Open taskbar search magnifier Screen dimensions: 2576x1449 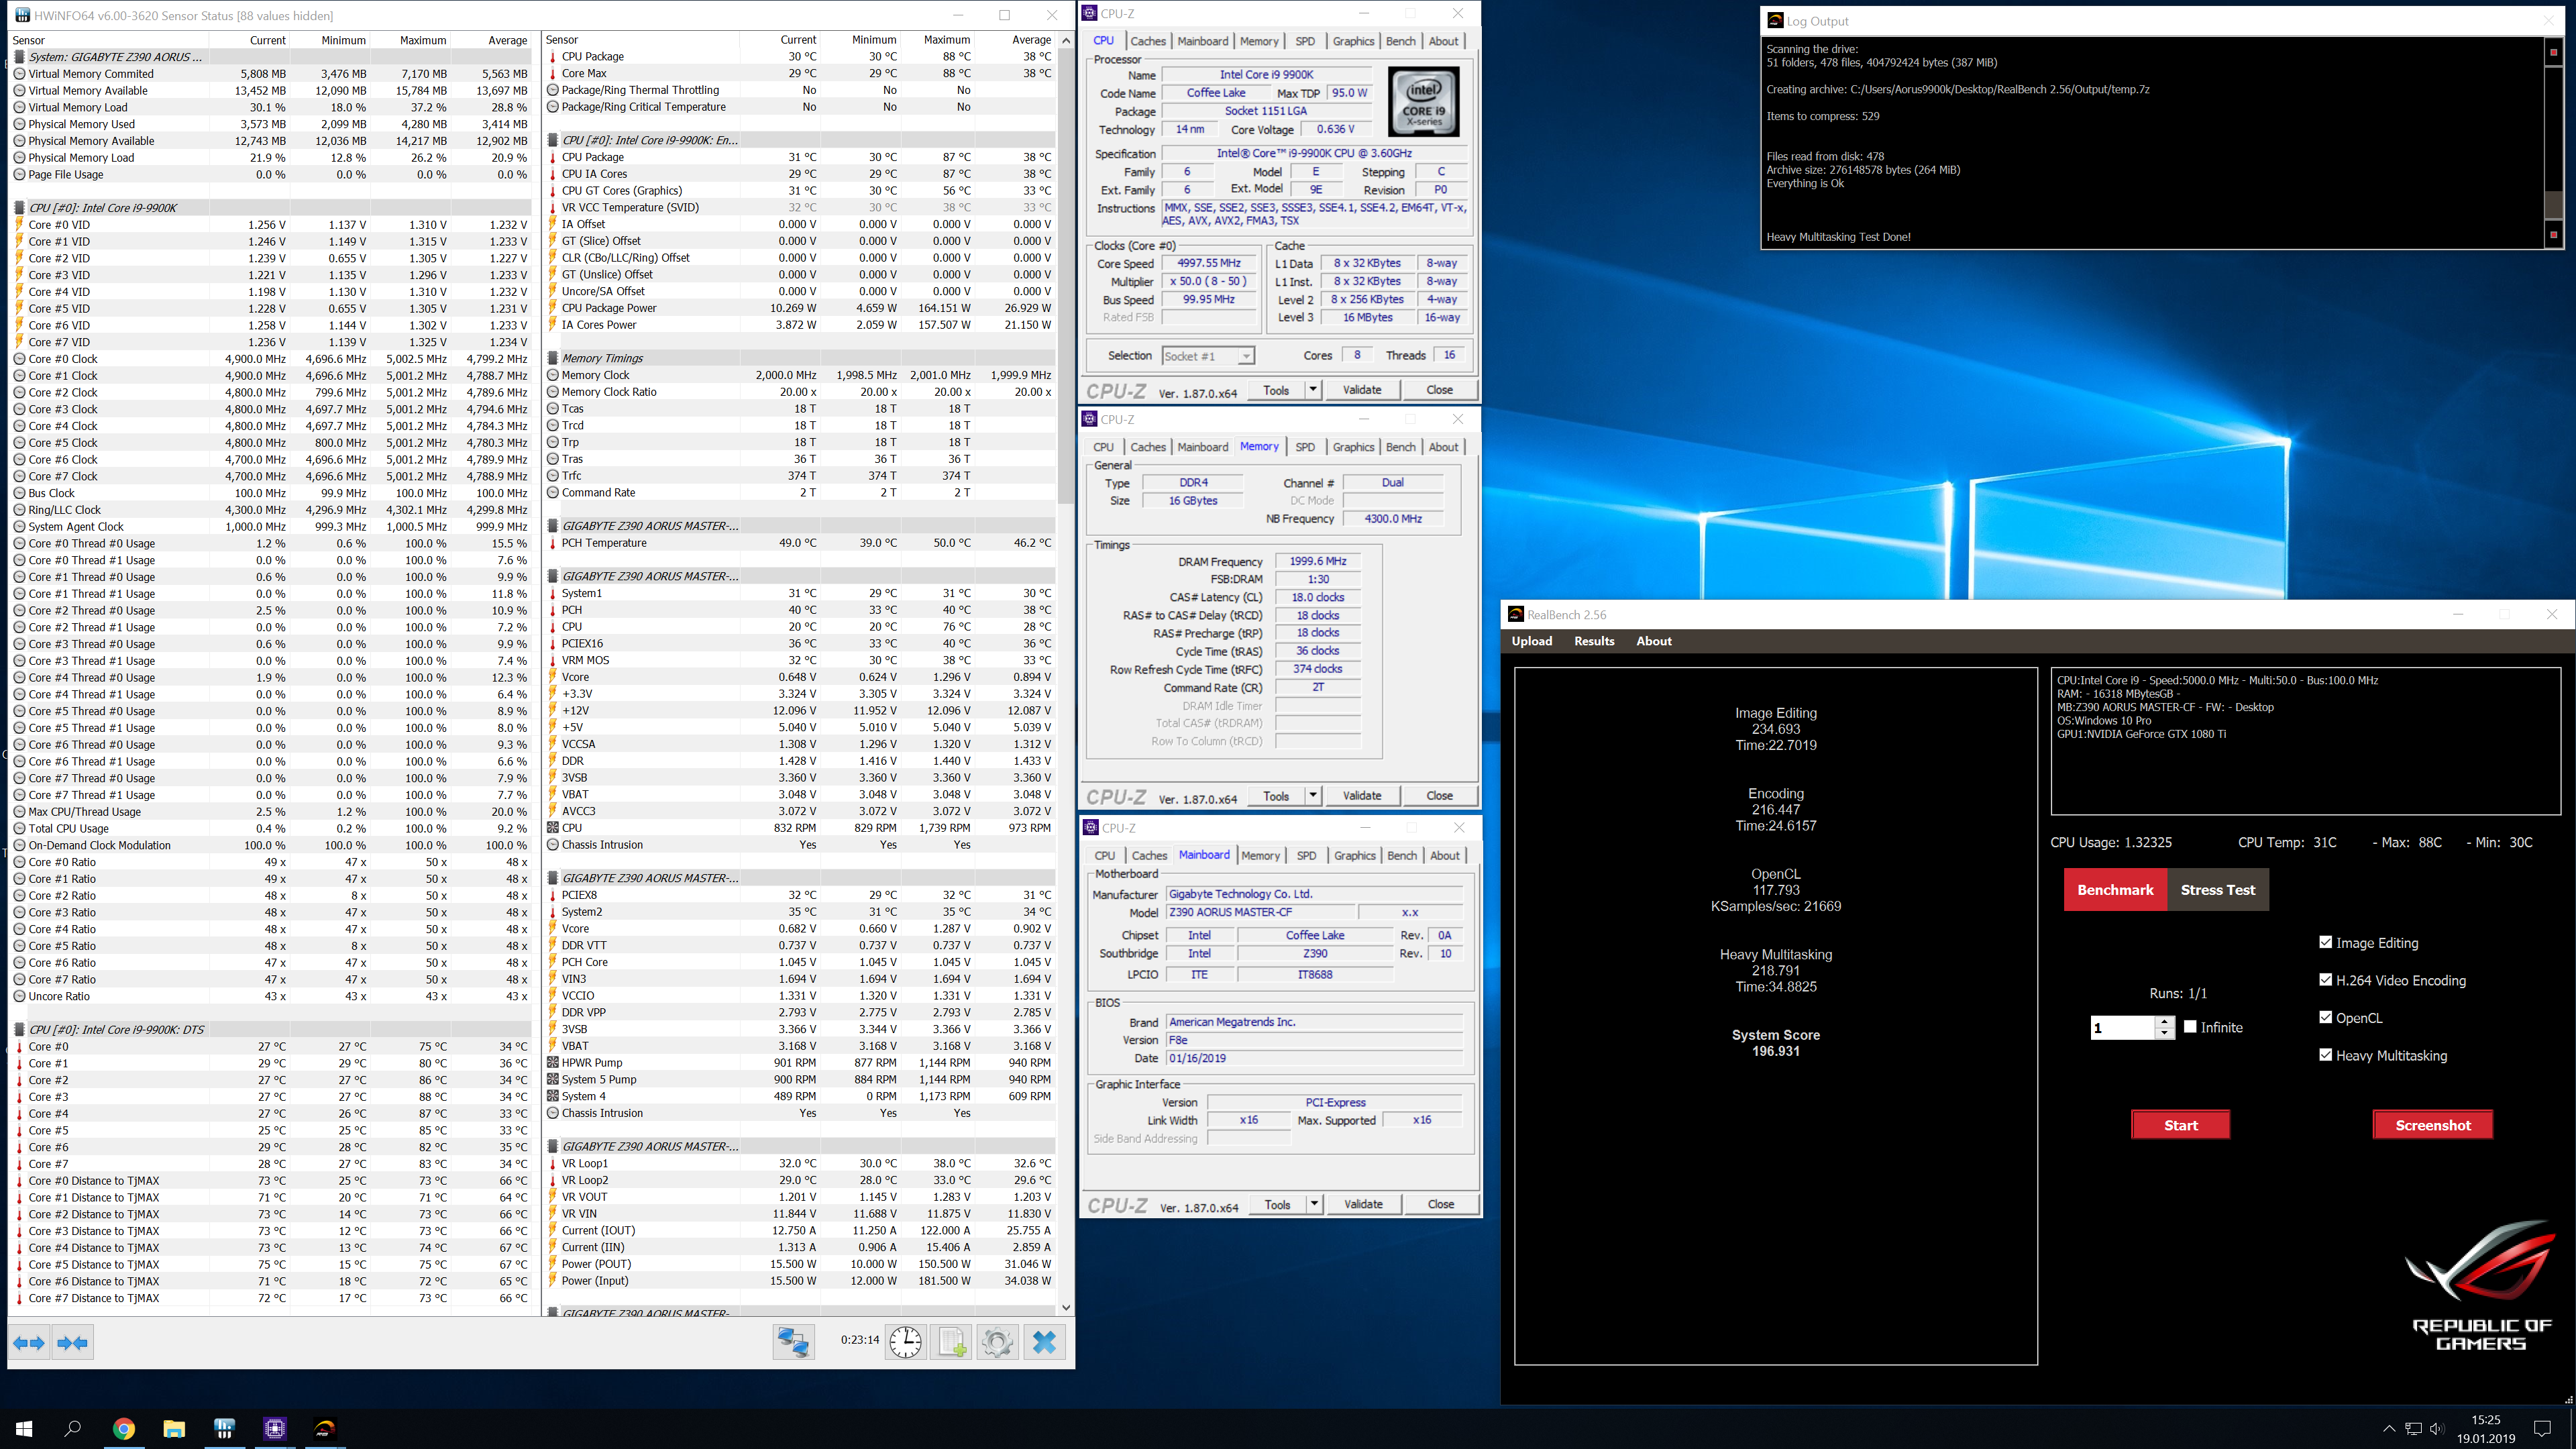point(73,1428)
